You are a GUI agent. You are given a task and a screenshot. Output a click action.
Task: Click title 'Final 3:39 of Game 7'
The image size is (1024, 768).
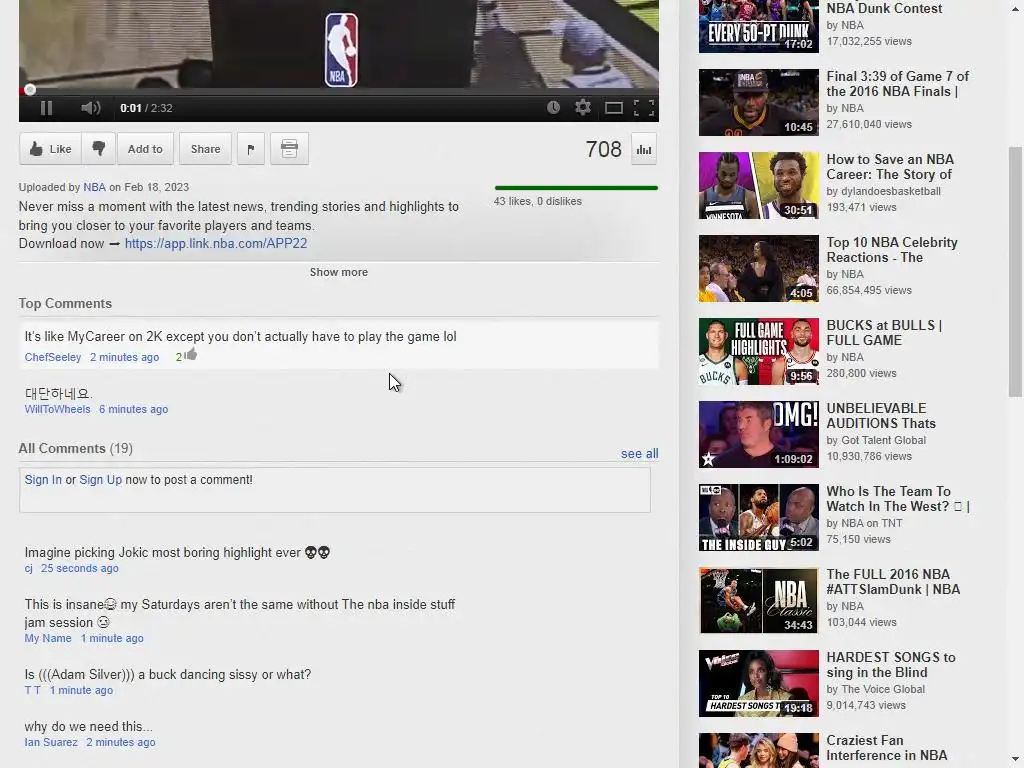pos(897,84)
